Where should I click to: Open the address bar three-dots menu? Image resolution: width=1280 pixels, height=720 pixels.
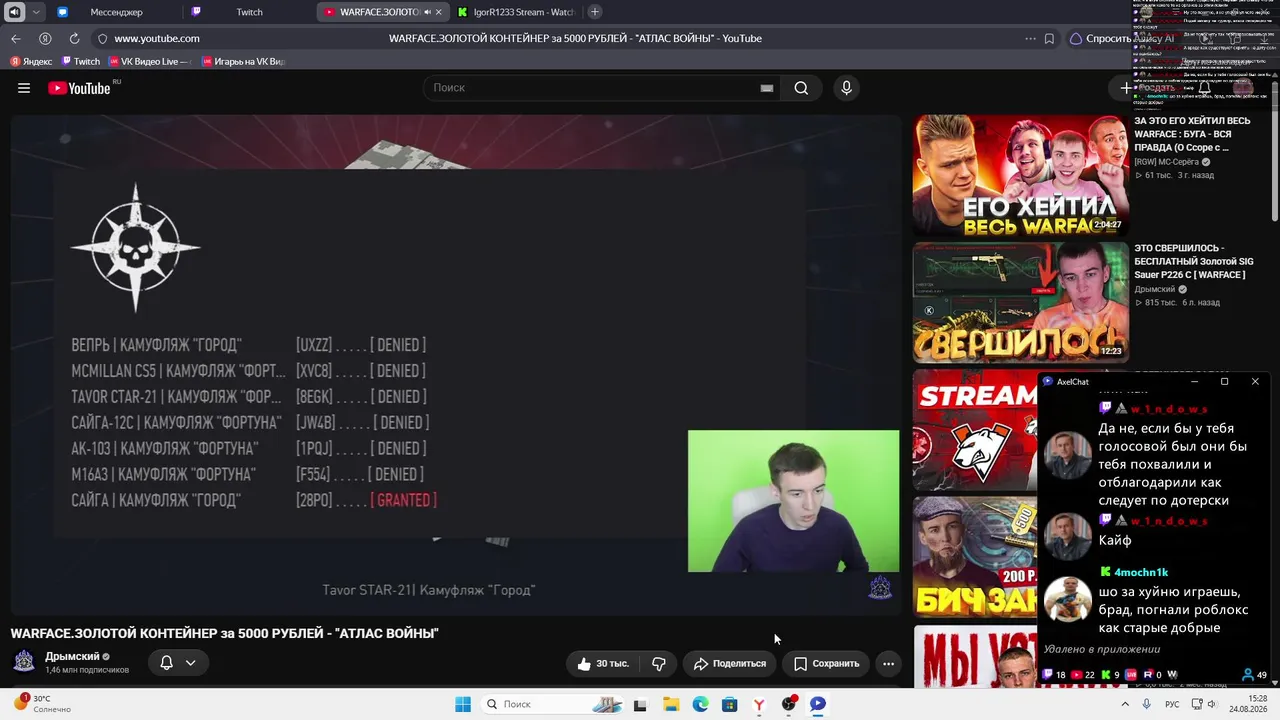point(1030,39)
